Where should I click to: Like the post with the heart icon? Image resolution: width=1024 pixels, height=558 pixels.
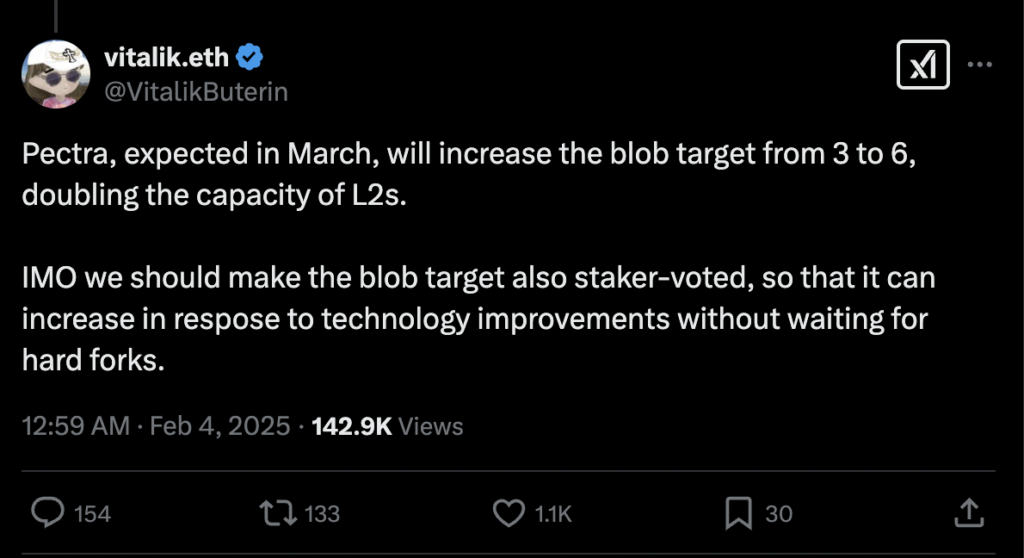(x=510, y=513)
